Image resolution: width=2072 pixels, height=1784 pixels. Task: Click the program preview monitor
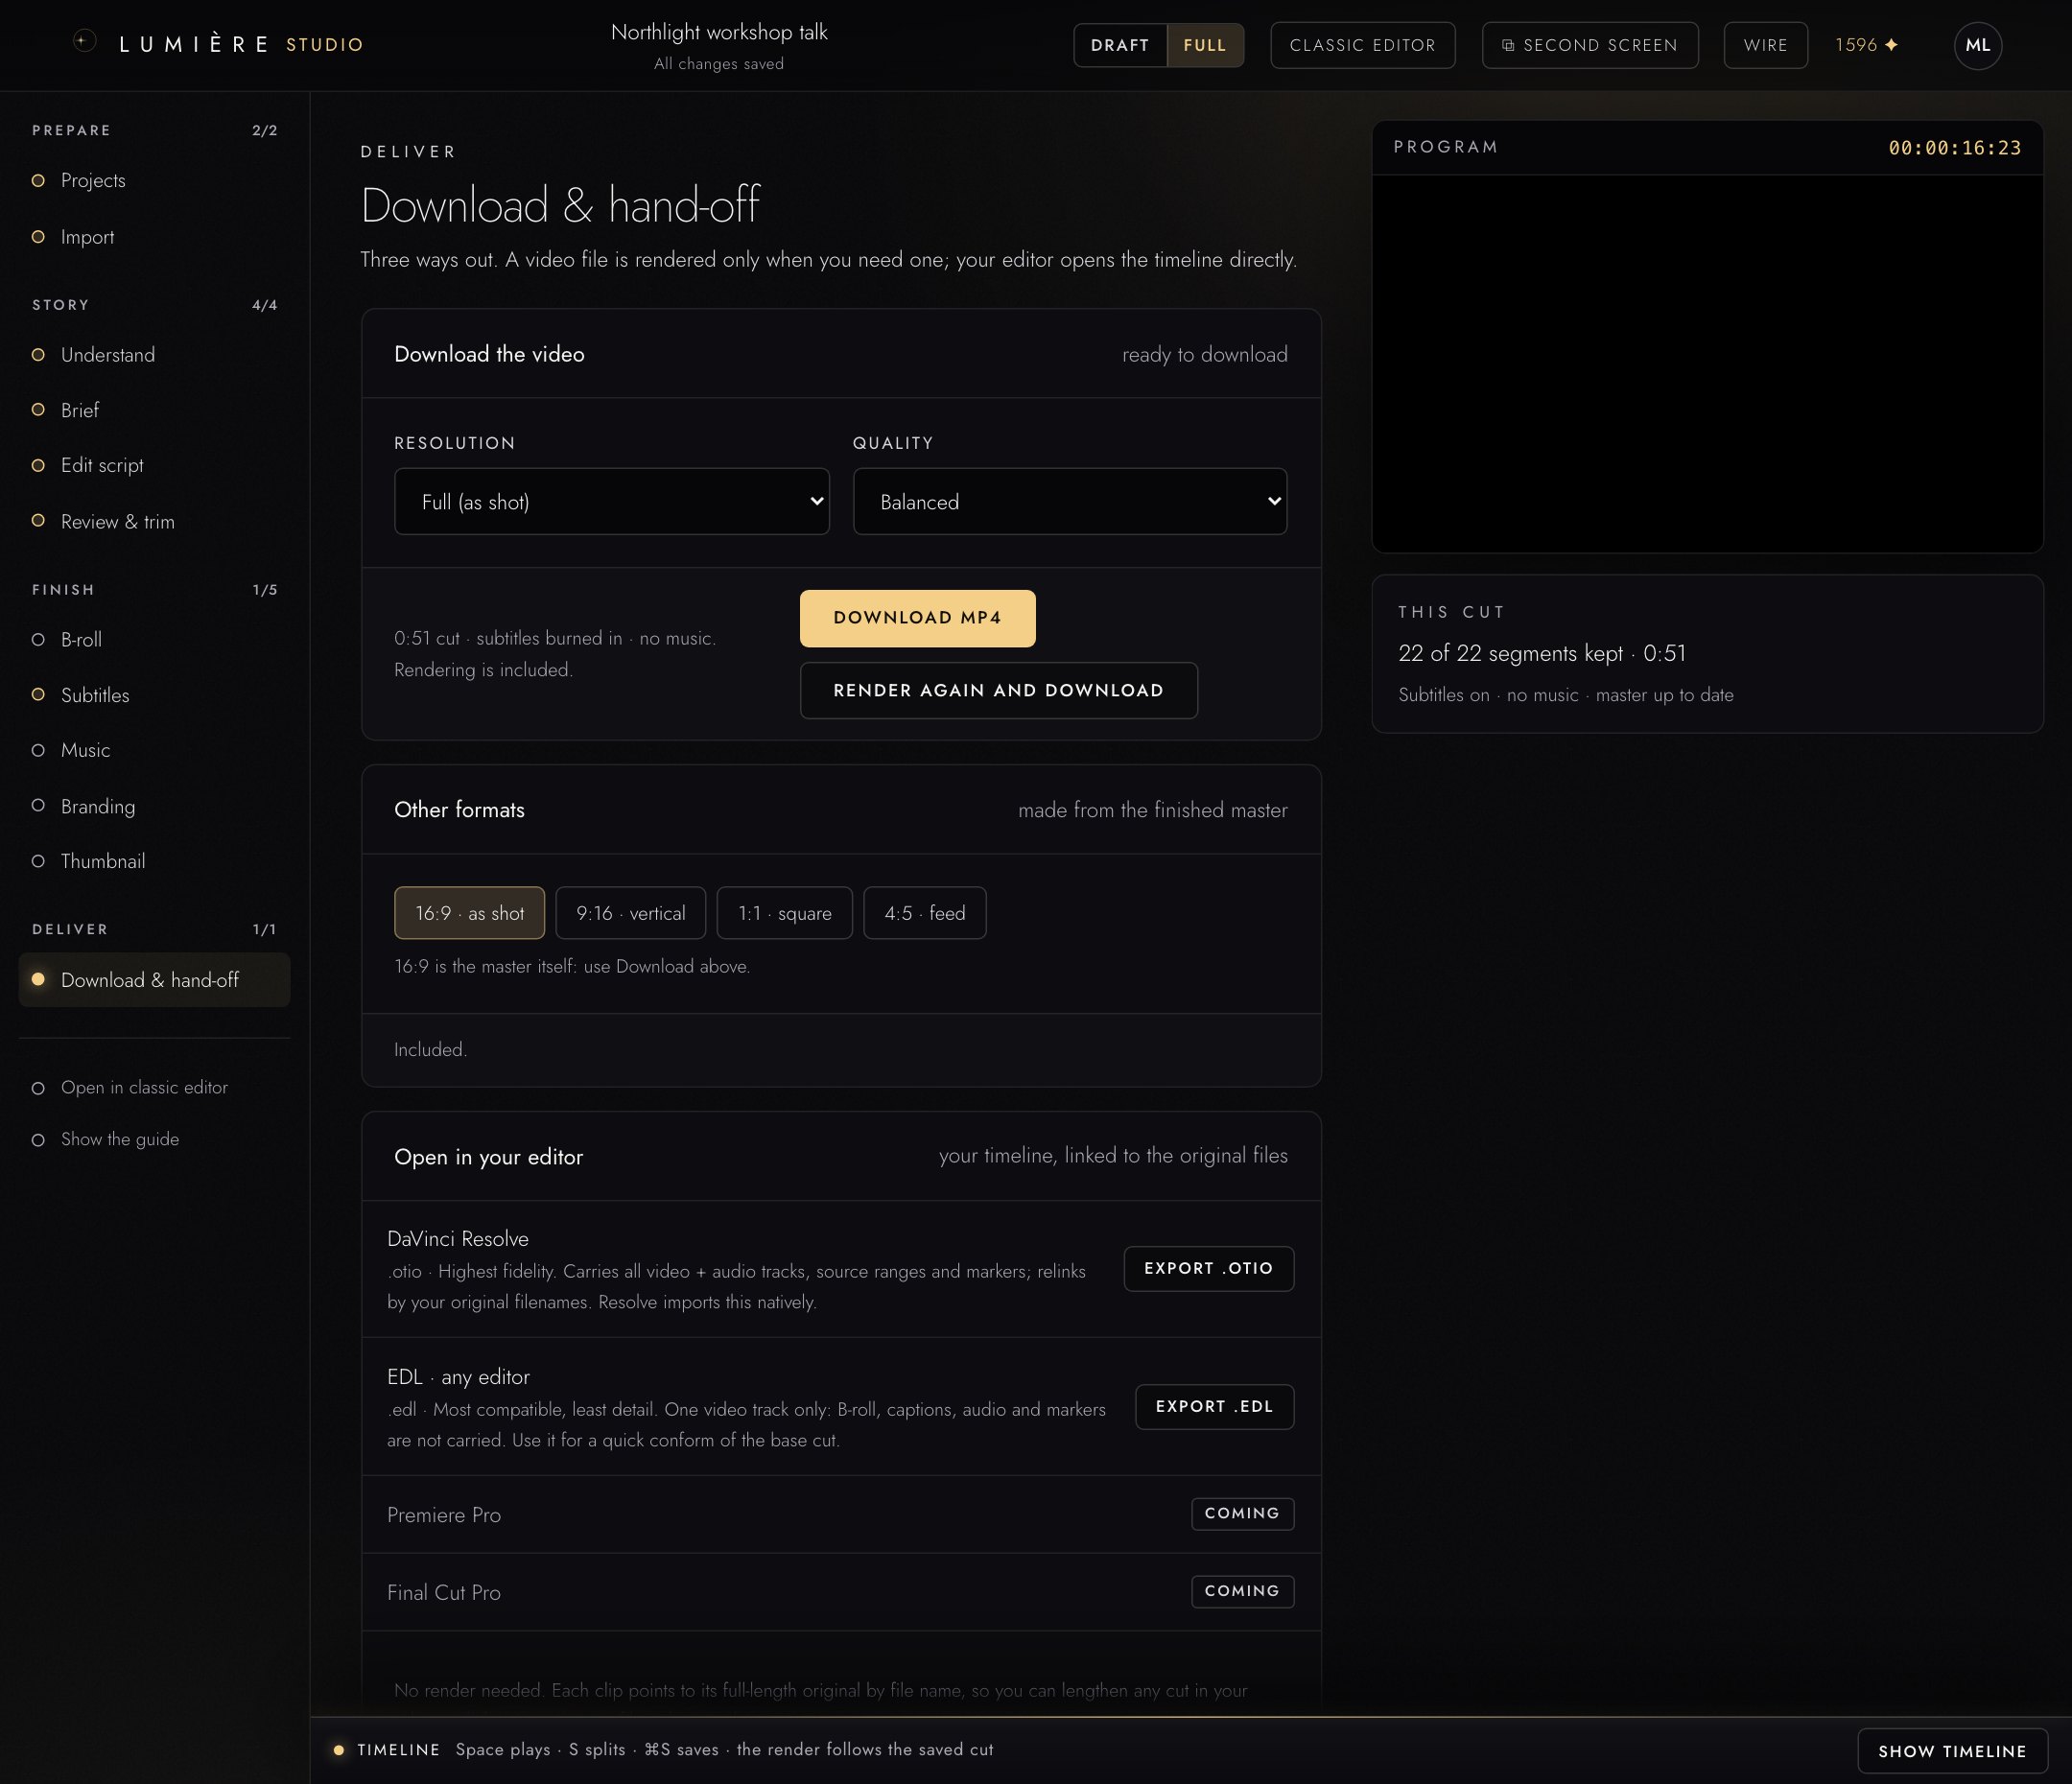pos(1707,363)
